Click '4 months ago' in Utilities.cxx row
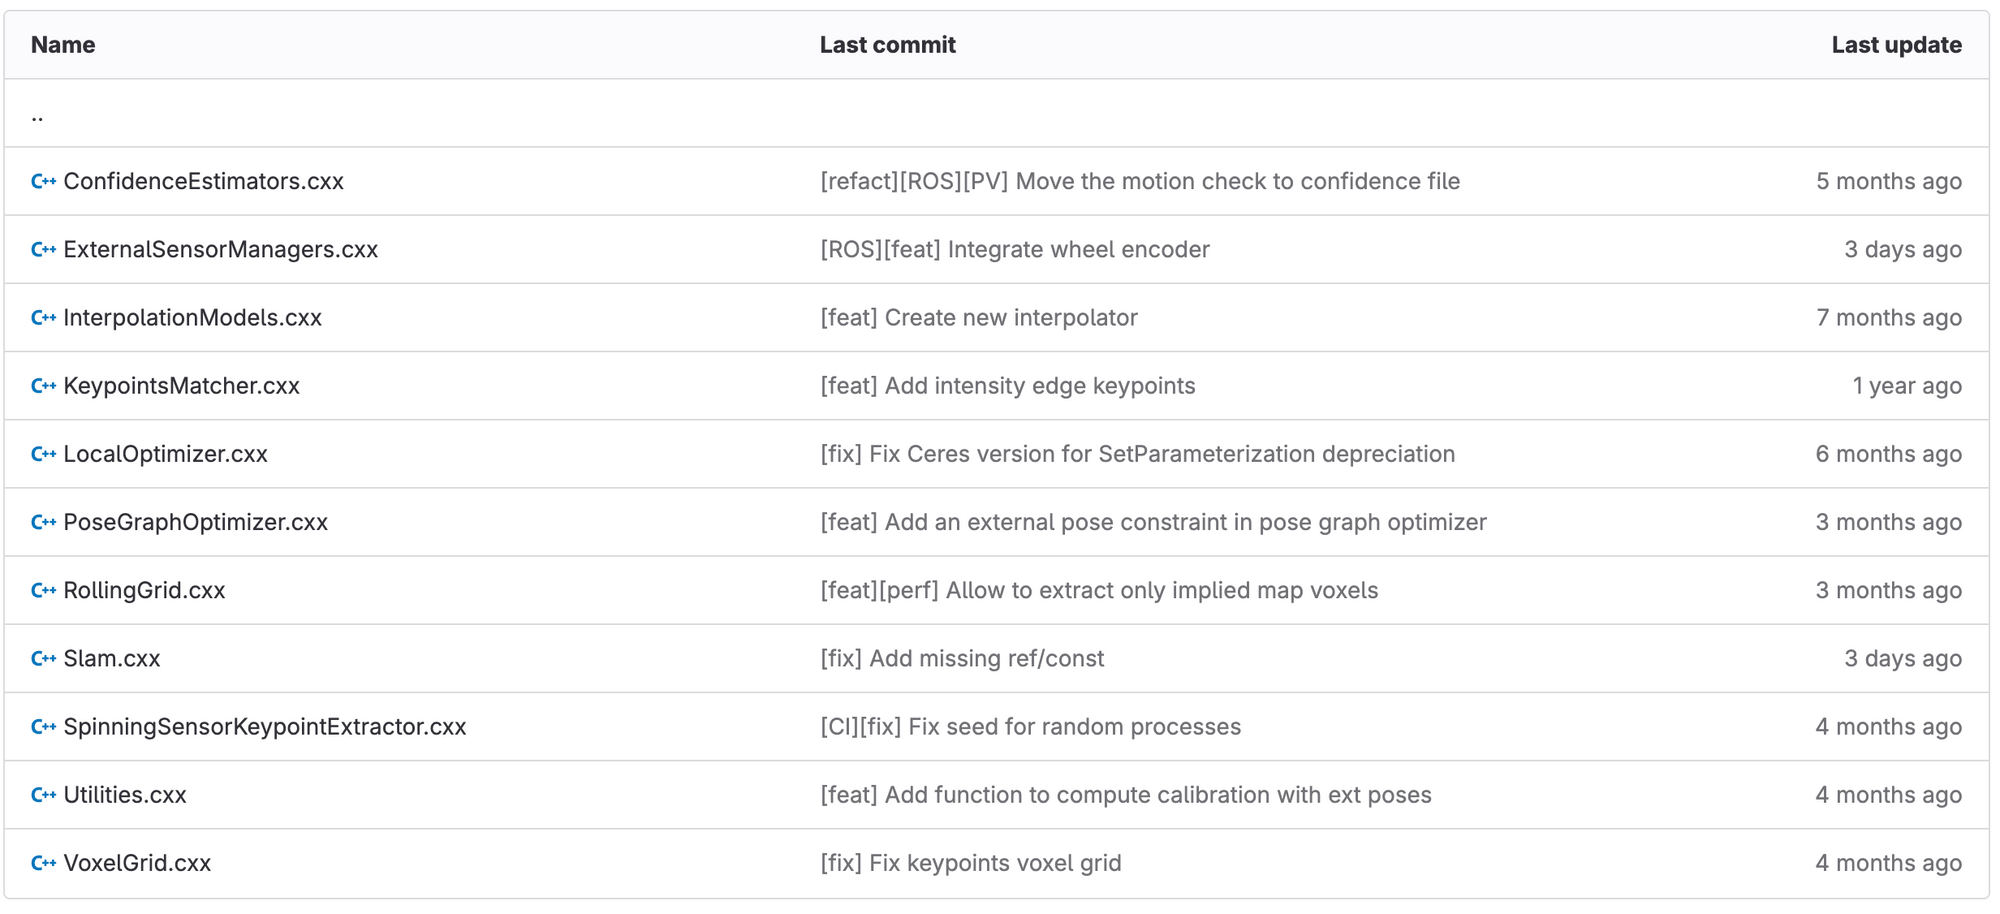The image size is (2000, 914). tap(1889, 794)
